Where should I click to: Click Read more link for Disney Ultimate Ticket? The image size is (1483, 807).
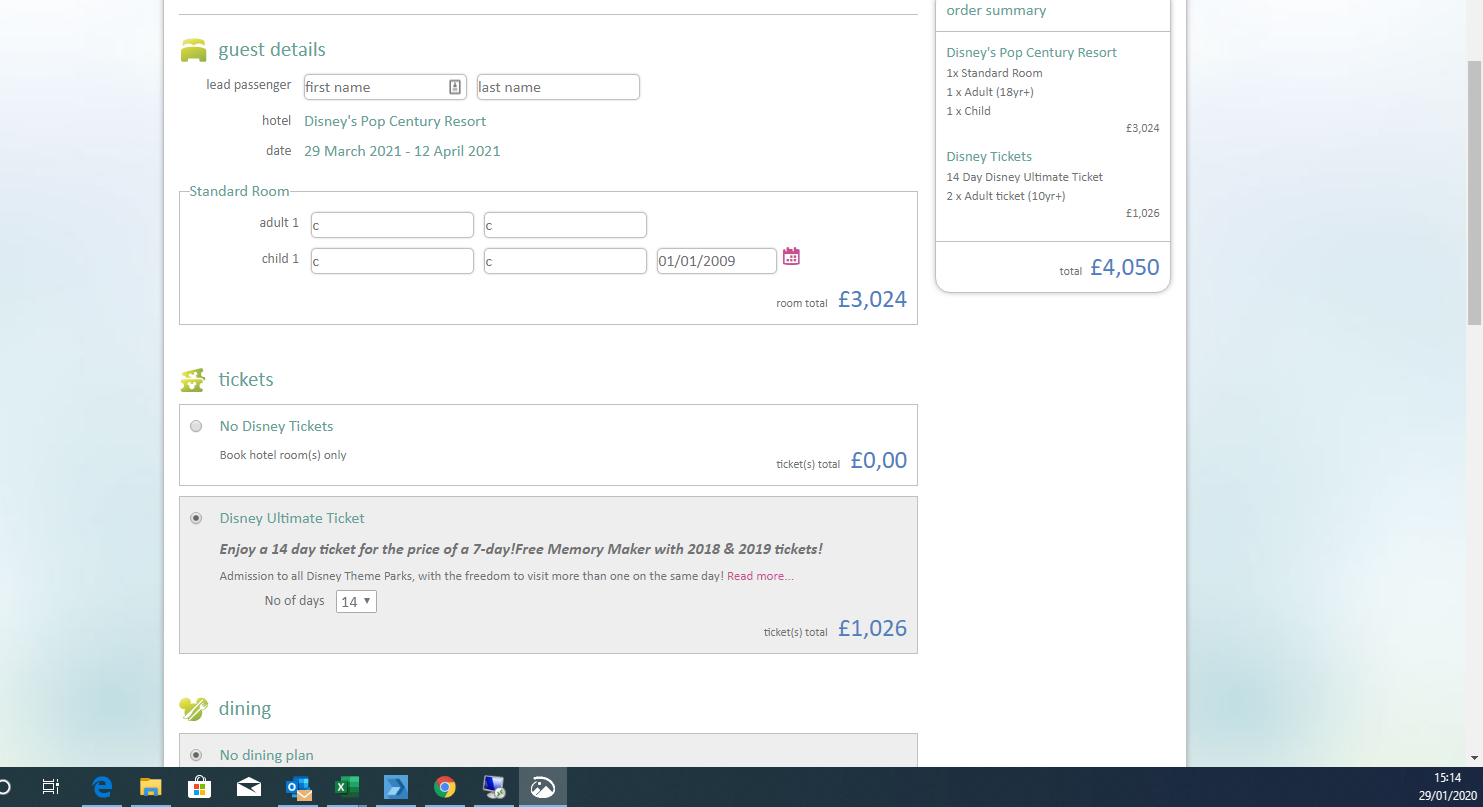[x=761, y=576]
